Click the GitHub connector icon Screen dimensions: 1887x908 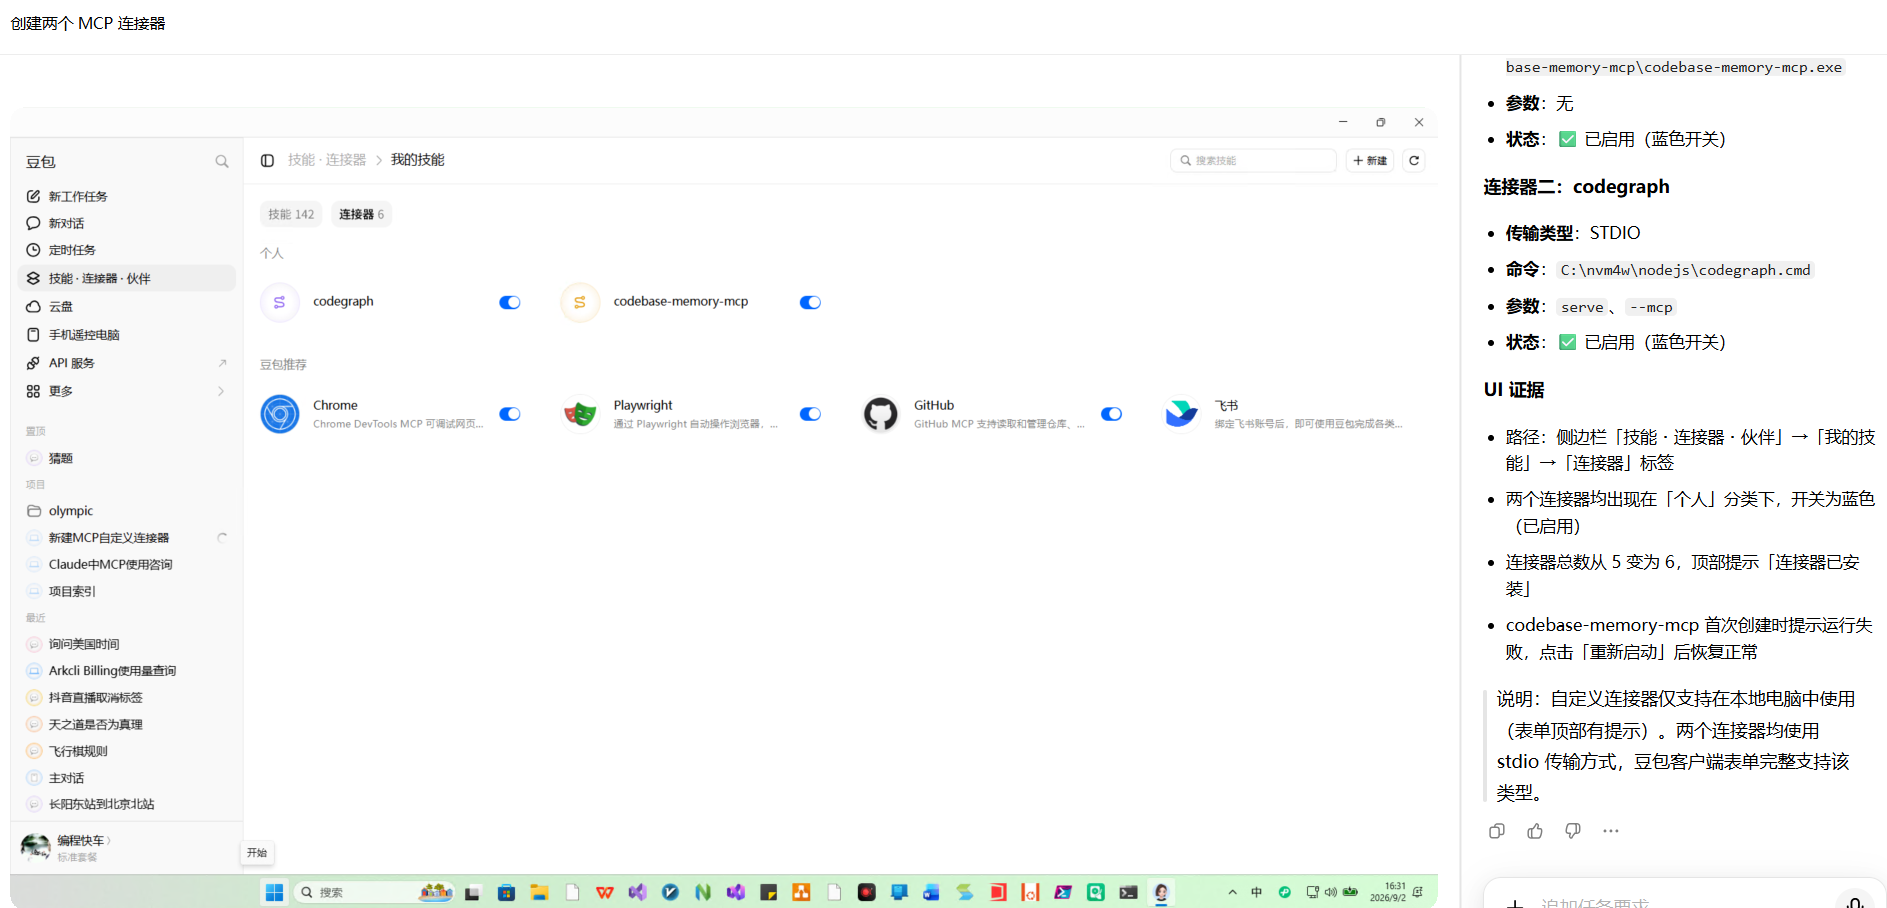[x=881, y=414]
